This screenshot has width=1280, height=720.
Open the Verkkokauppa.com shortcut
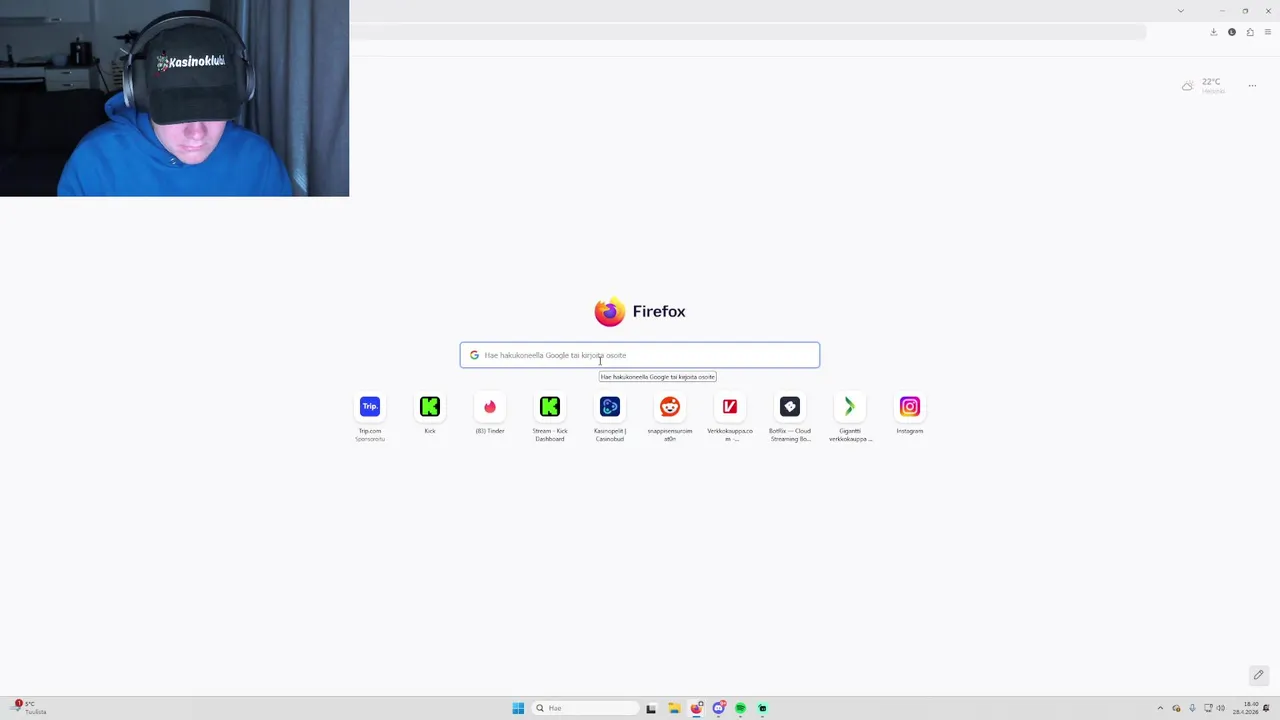click(x=730, y=407)
